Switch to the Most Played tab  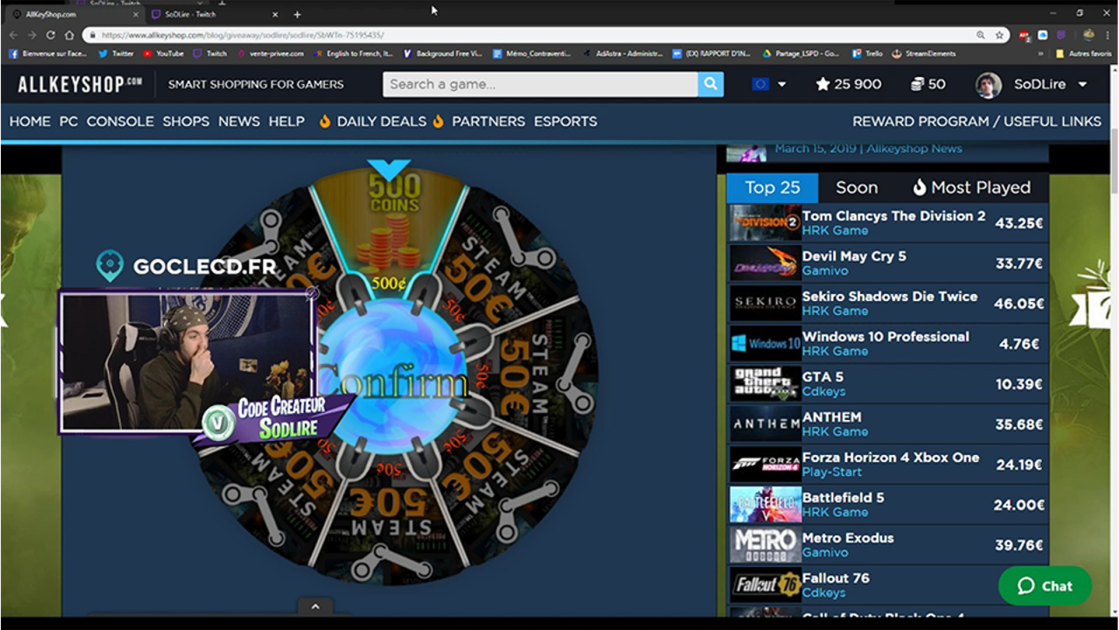pos(970,187)
